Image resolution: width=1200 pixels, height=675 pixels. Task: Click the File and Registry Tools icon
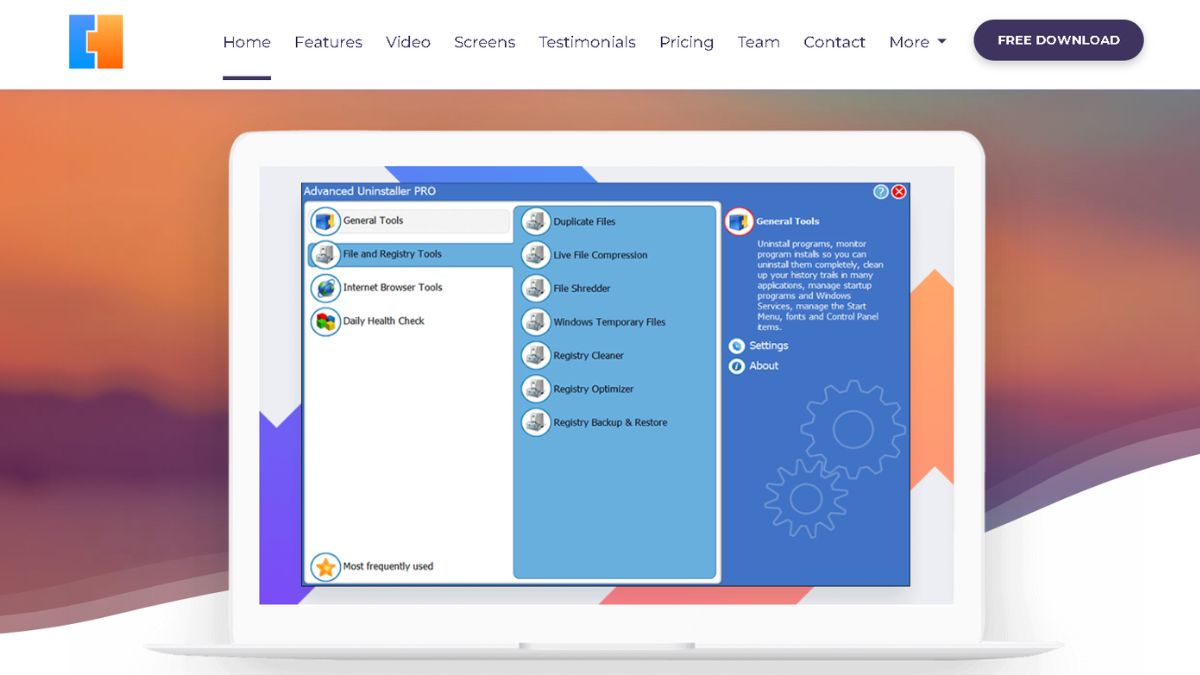pyautogui.click(x=325, y=254)
